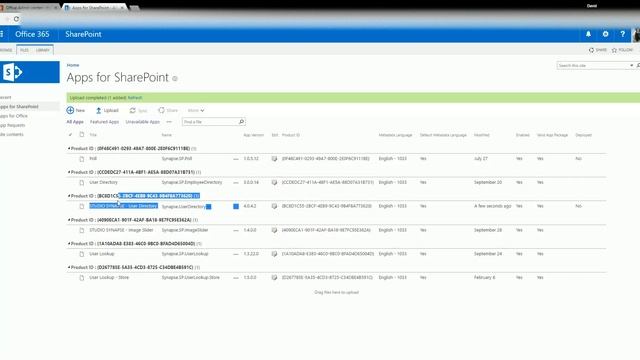The image size is (640, 360).
Task: Click the 'September 28' modified cell
Action: pos(488,230)
